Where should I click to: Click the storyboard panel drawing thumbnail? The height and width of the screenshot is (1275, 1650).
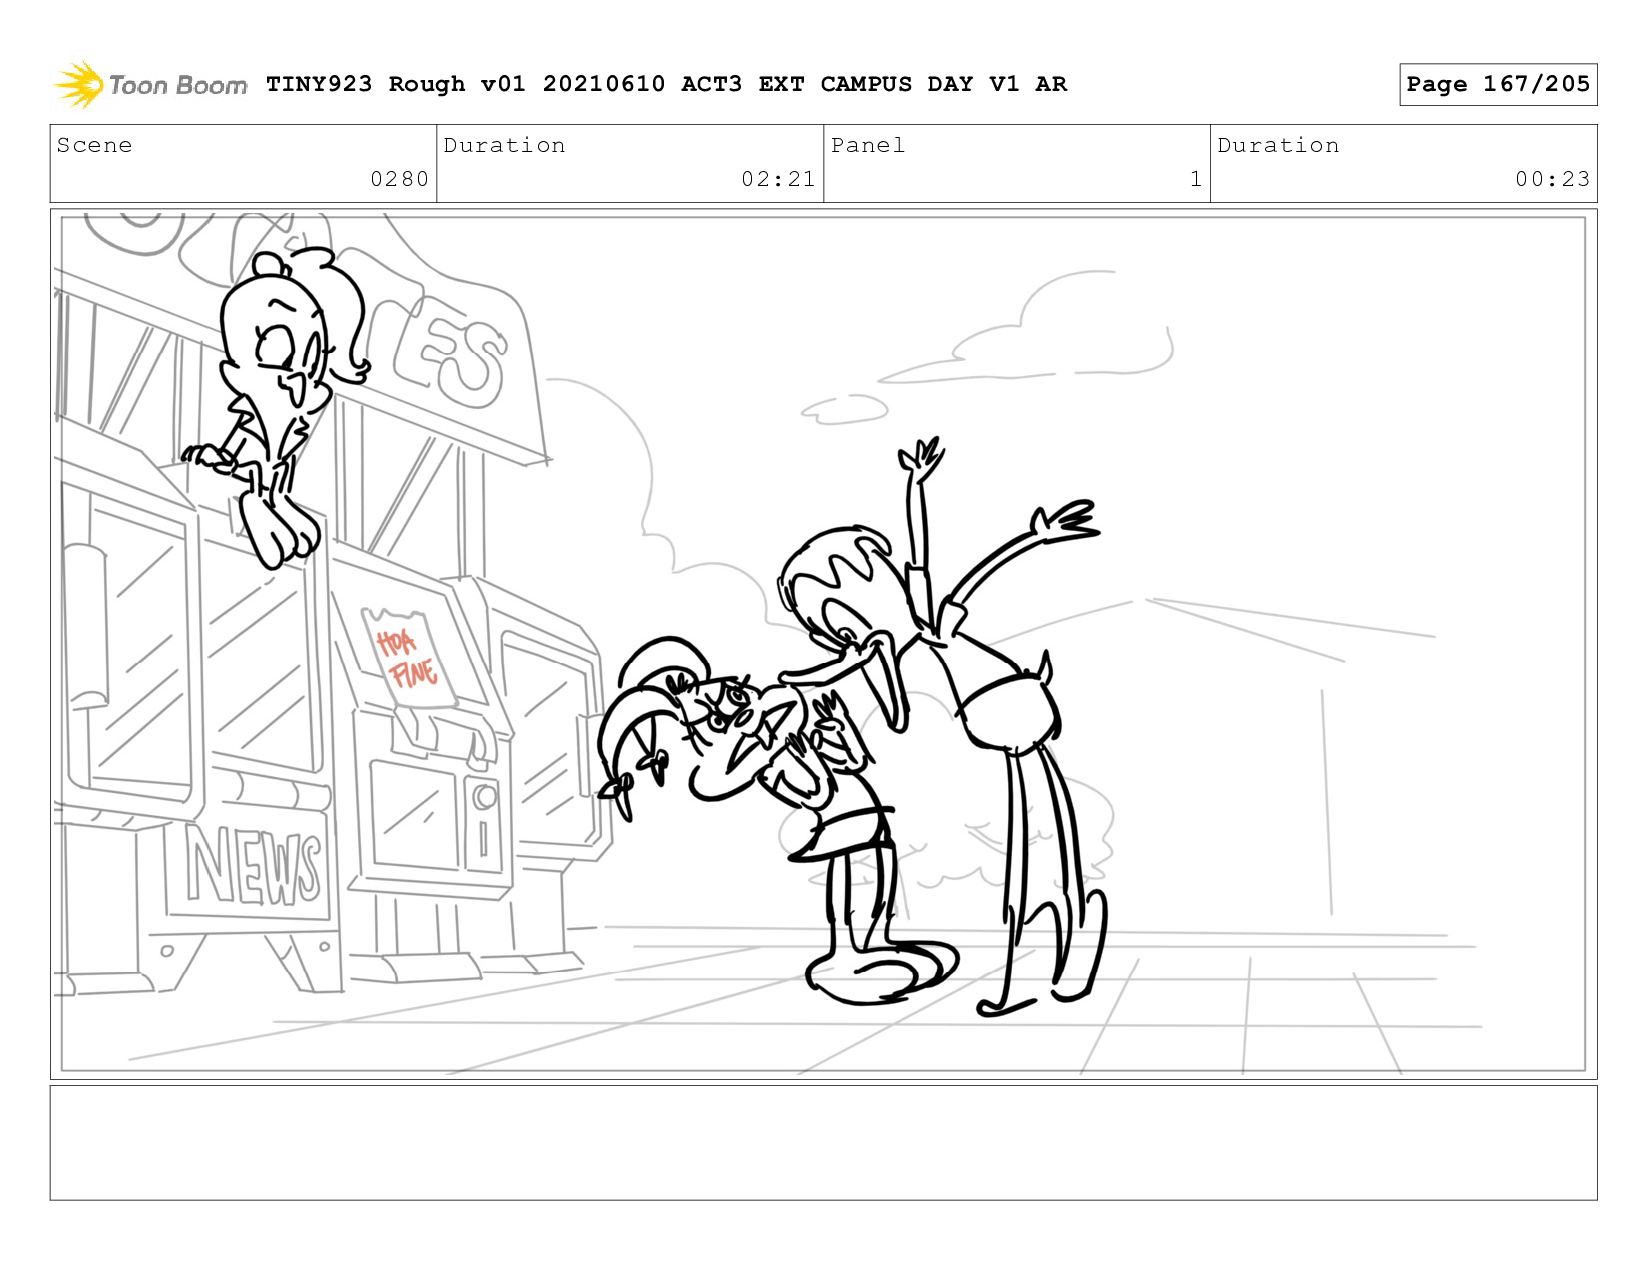point(823,644)
